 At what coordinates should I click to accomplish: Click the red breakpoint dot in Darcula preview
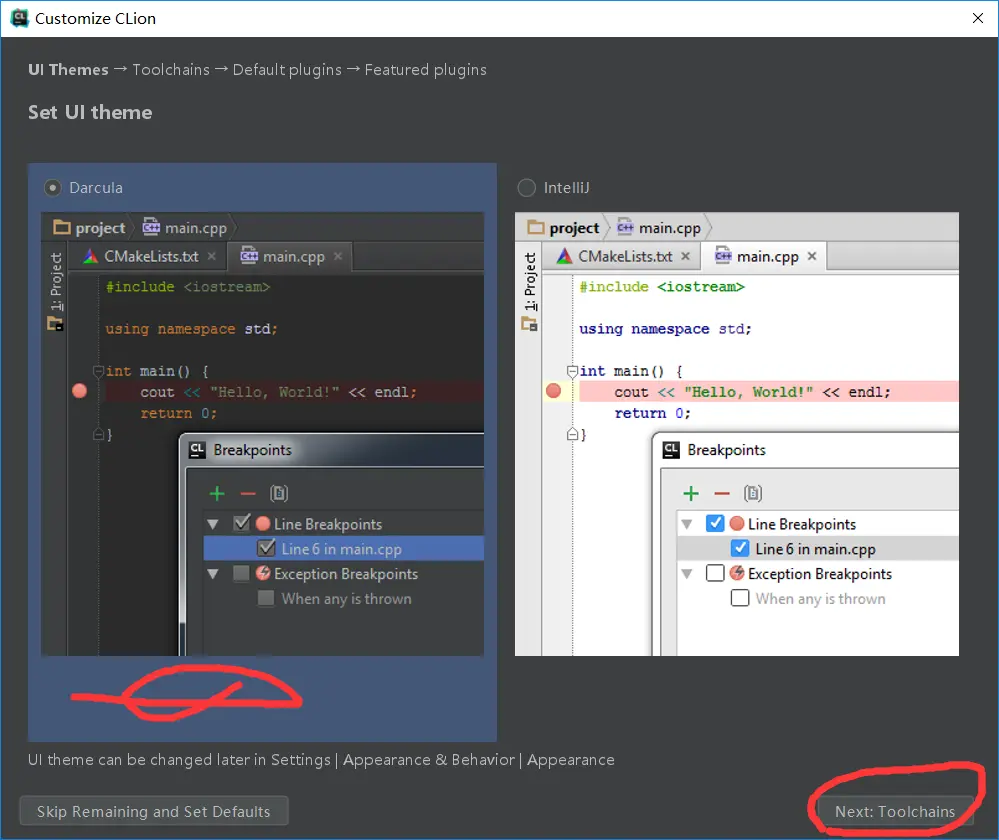click(80, 391)
